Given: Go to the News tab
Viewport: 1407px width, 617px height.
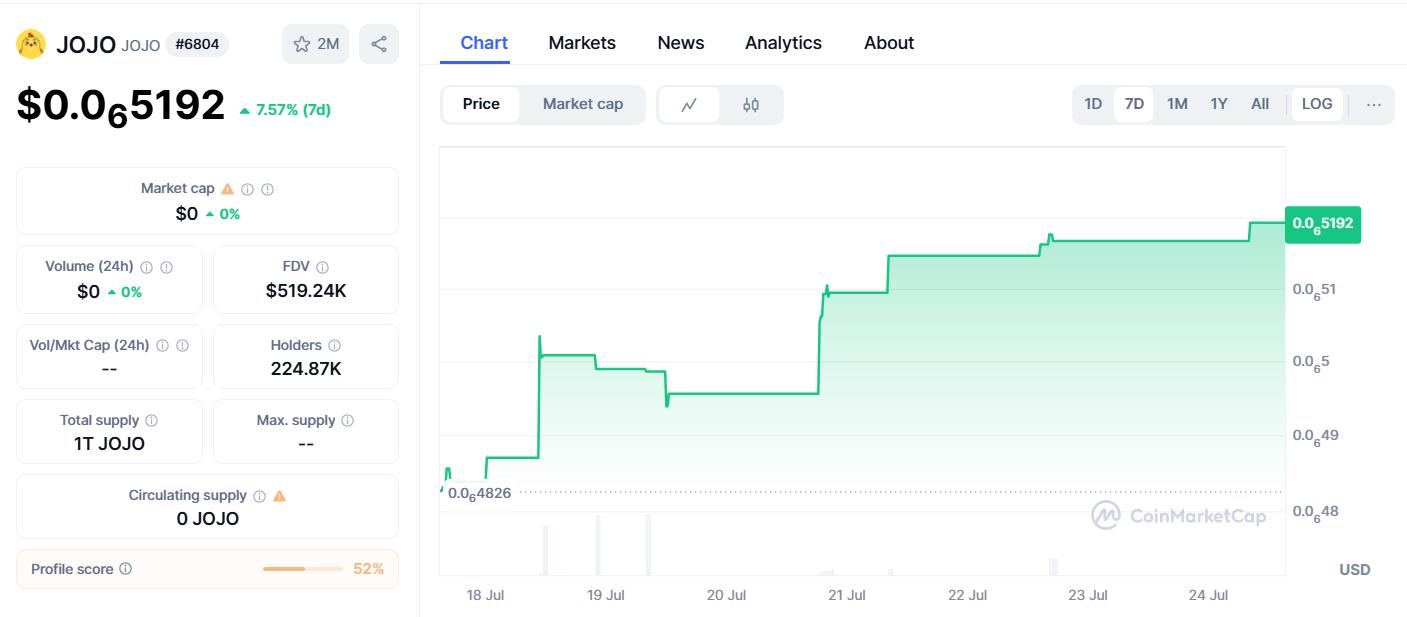Looking at the screenshot, I should tap(681, 43).
